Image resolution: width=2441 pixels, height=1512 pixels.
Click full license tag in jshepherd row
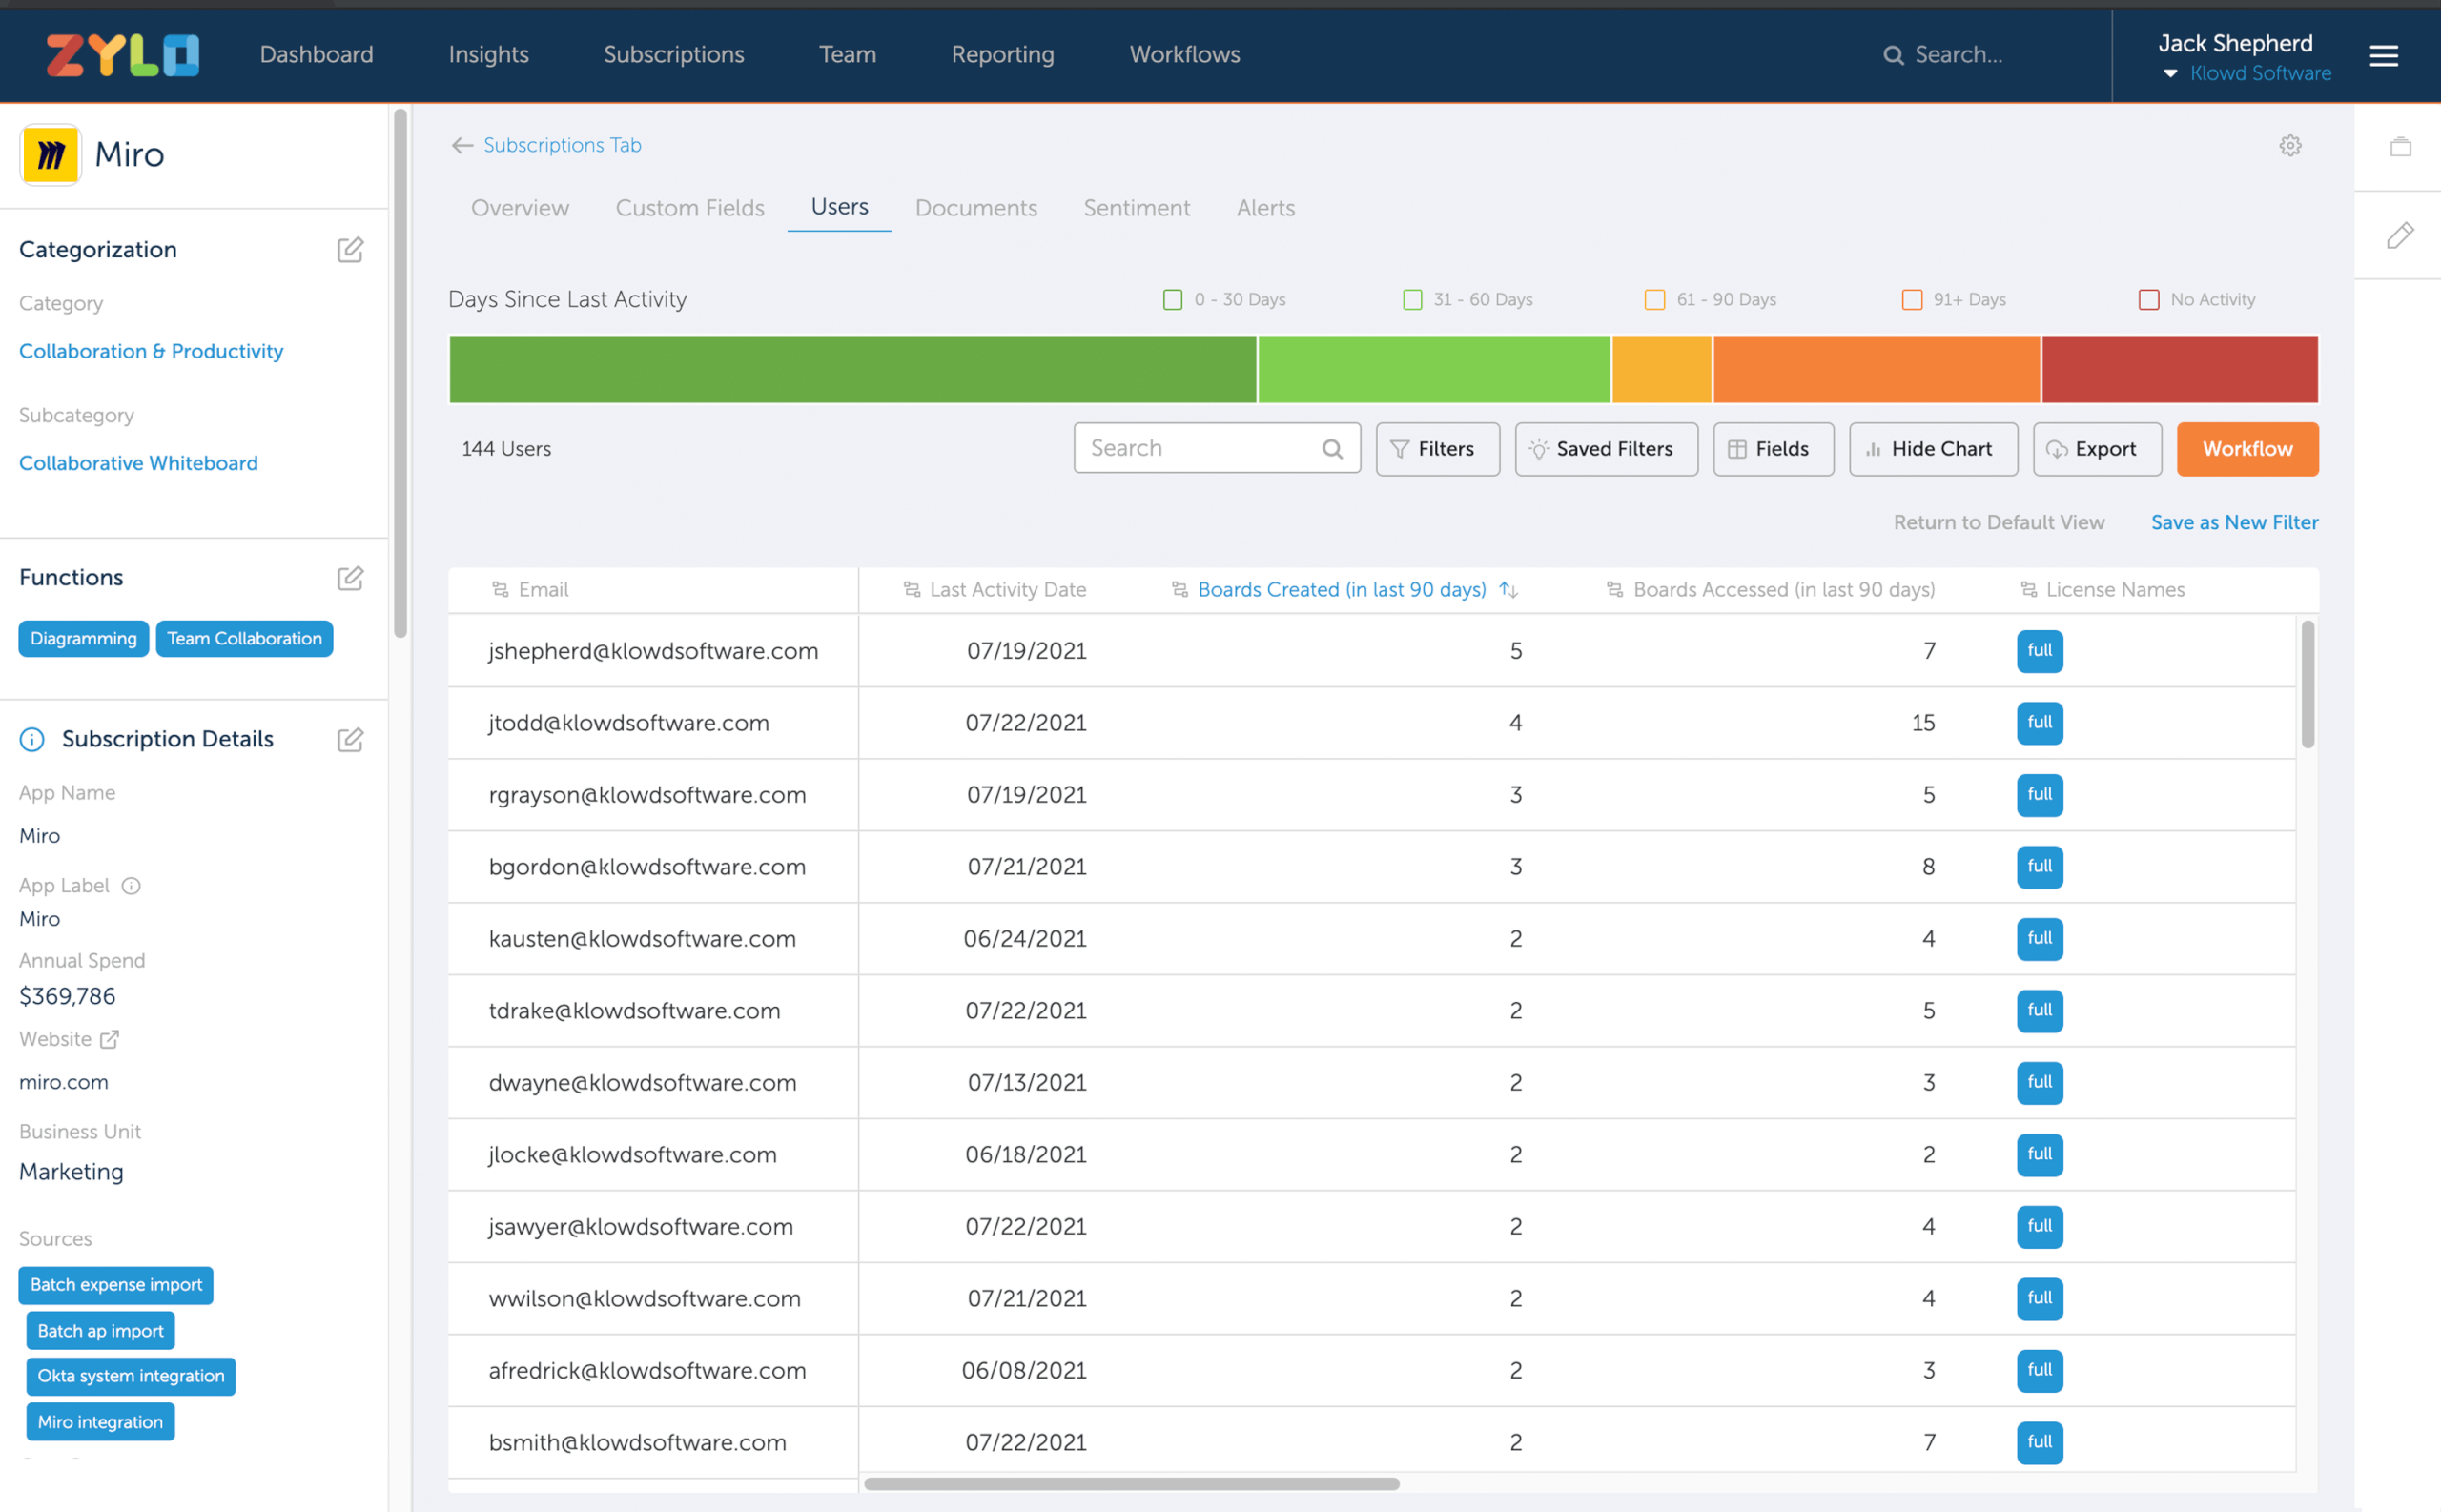click(2038, 651)
